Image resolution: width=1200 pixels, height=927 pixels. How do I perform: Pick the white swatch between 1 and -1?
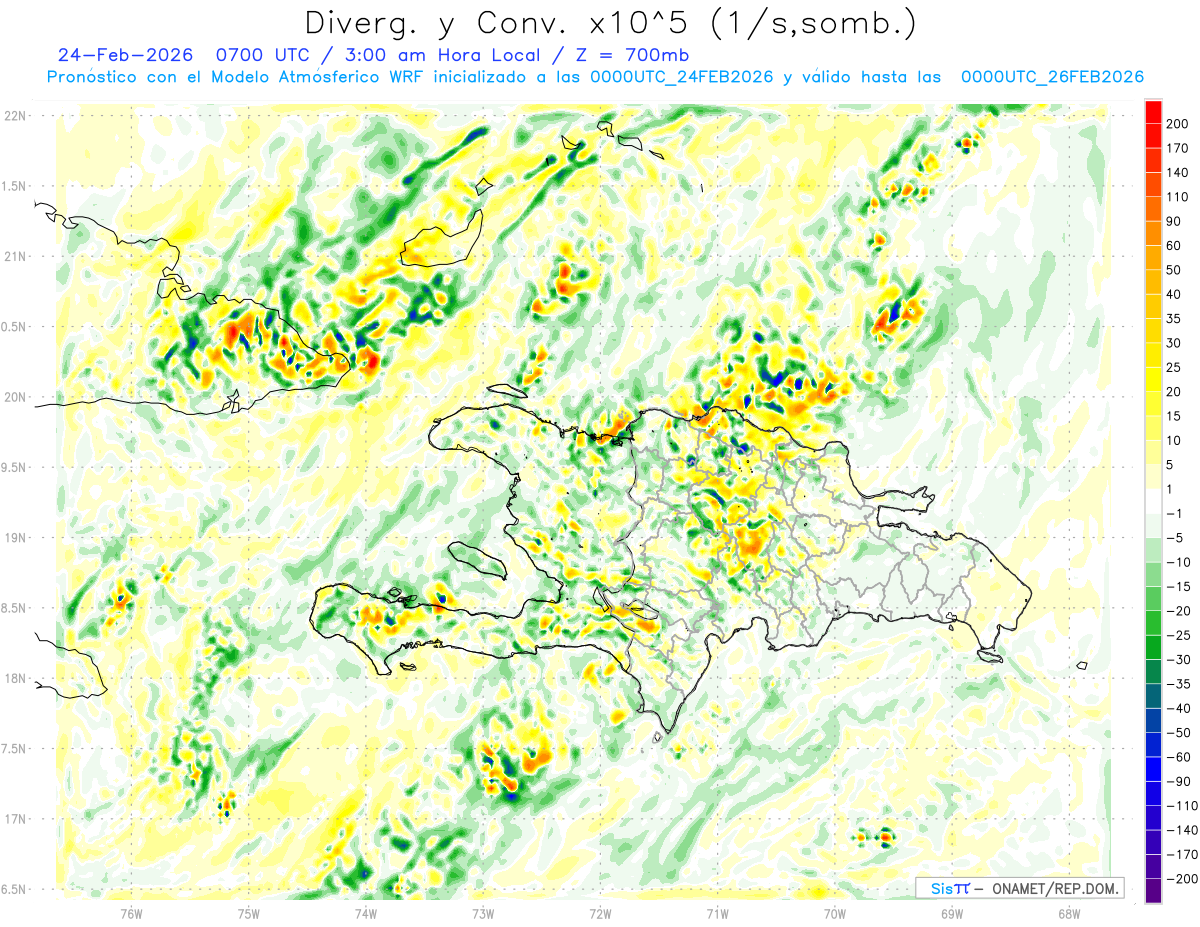click(1153, 502)
